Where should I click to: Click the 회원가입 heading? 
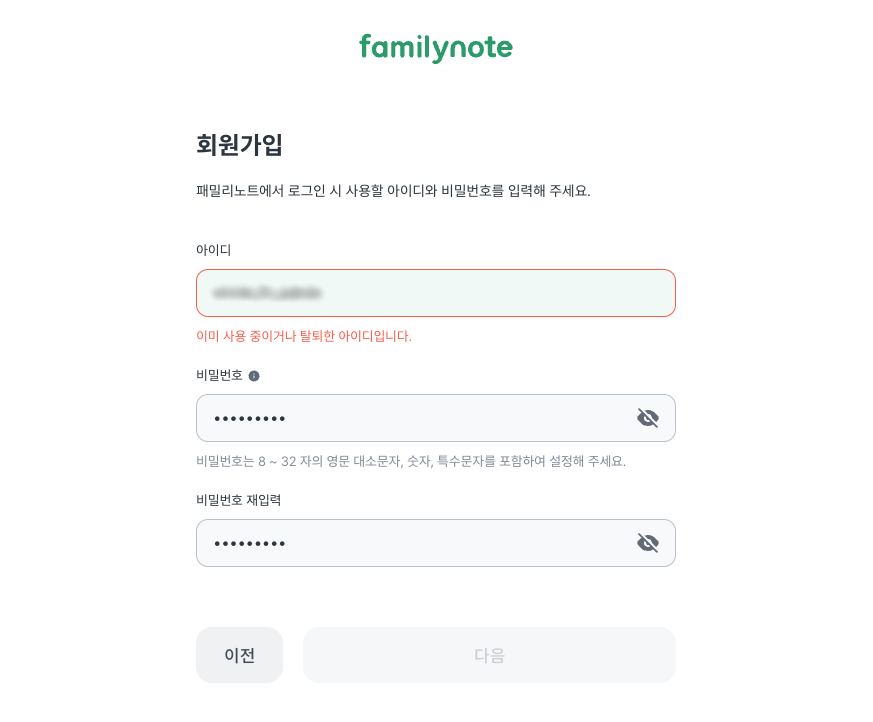239,145
